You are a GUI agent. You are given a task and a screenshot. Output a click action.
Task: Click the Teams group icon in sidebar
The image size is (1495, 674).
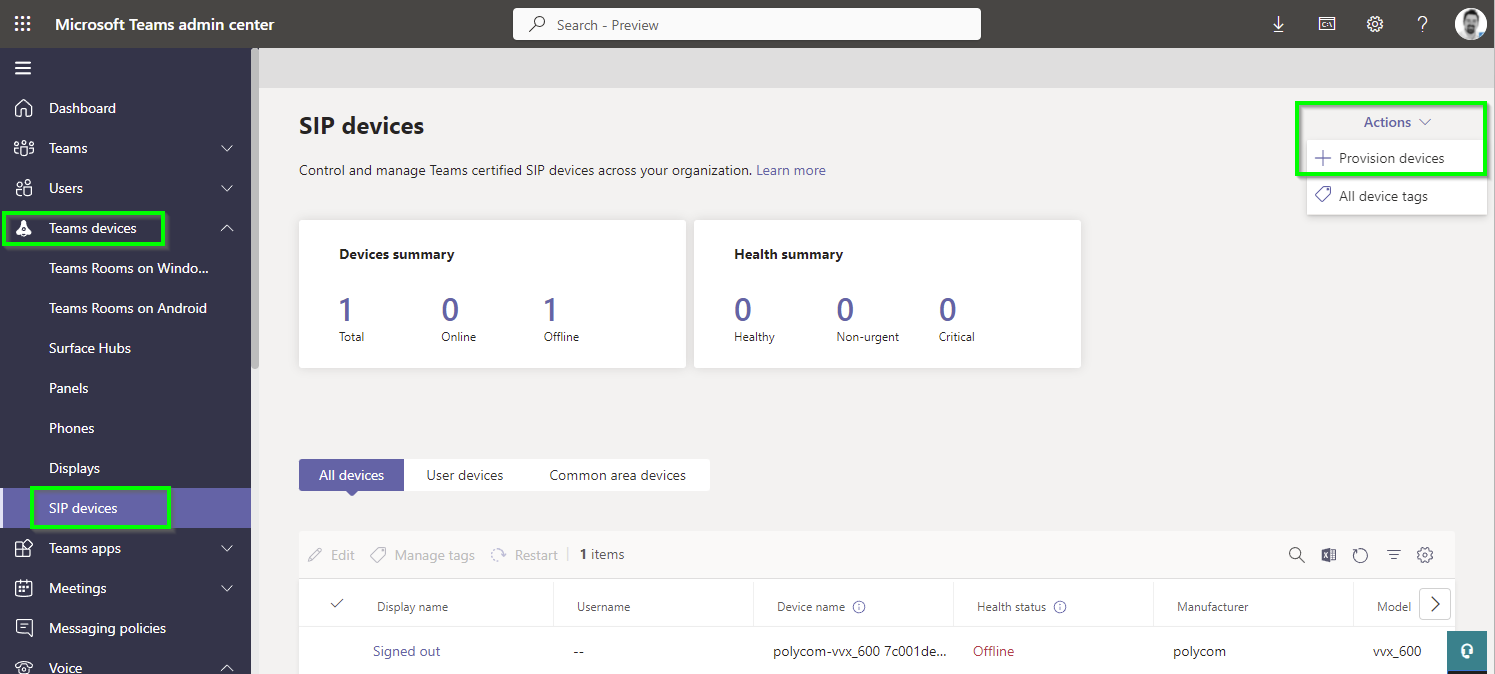pyautogui.click(x=23, y=148)
